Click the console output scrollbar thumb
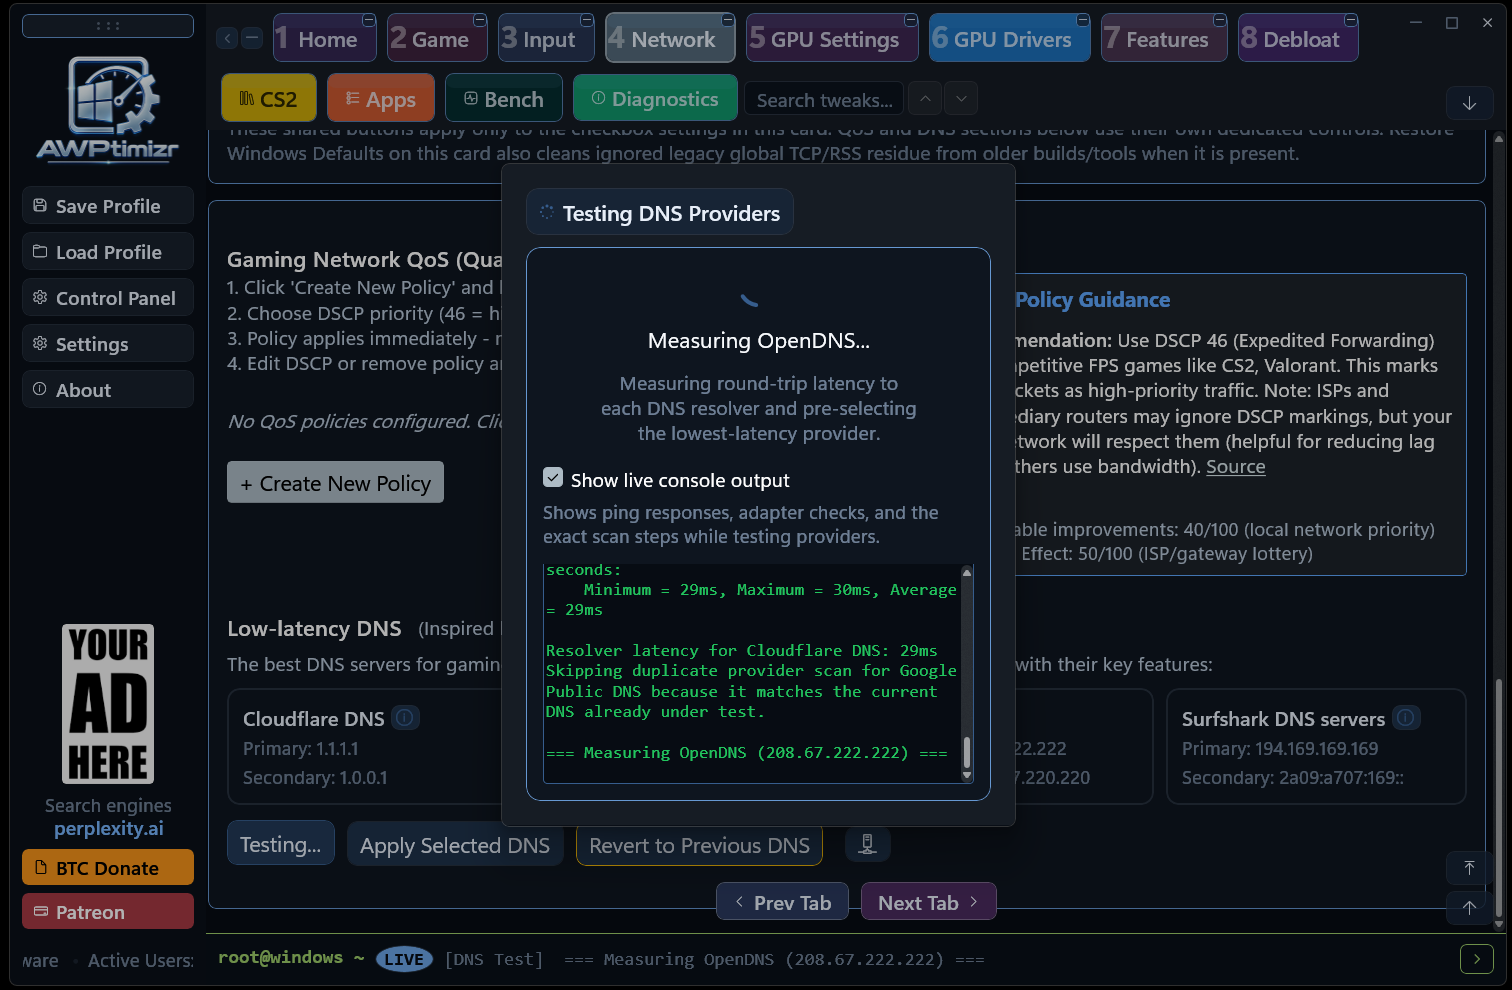Screen dimensions: 1512x990 (966, 752)
